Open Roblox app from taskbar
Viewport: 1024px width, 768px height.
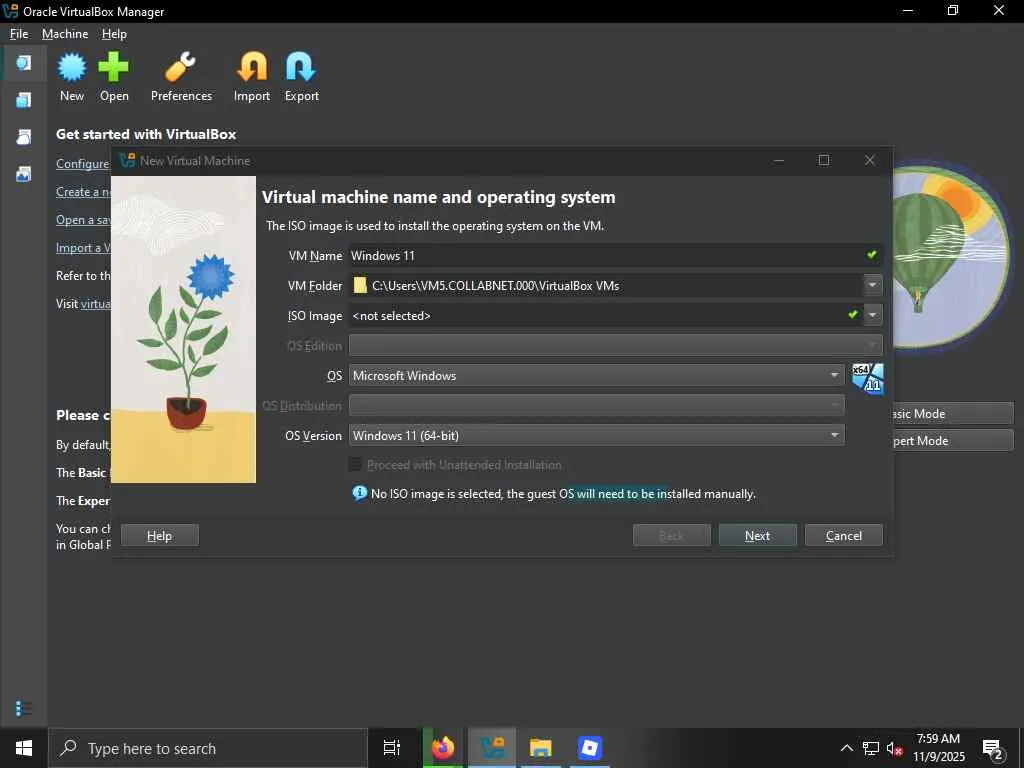590,748
